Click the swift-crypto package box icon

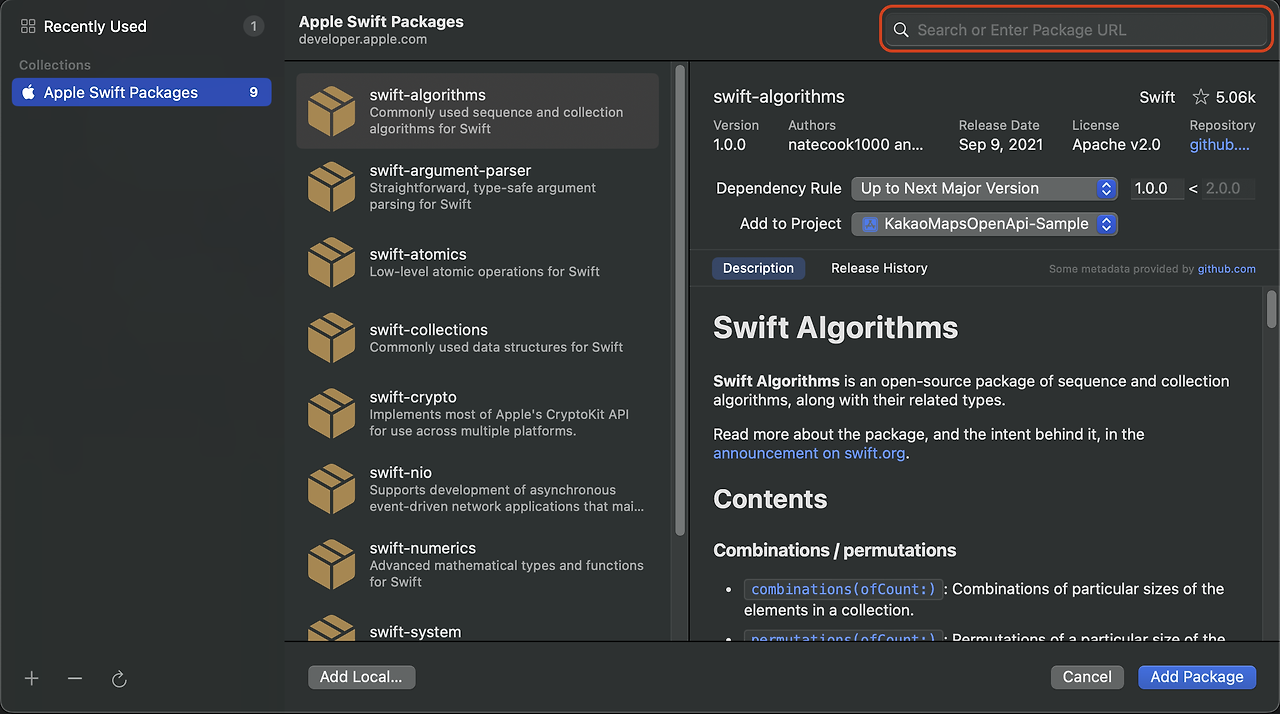click(x=331, y=413)
